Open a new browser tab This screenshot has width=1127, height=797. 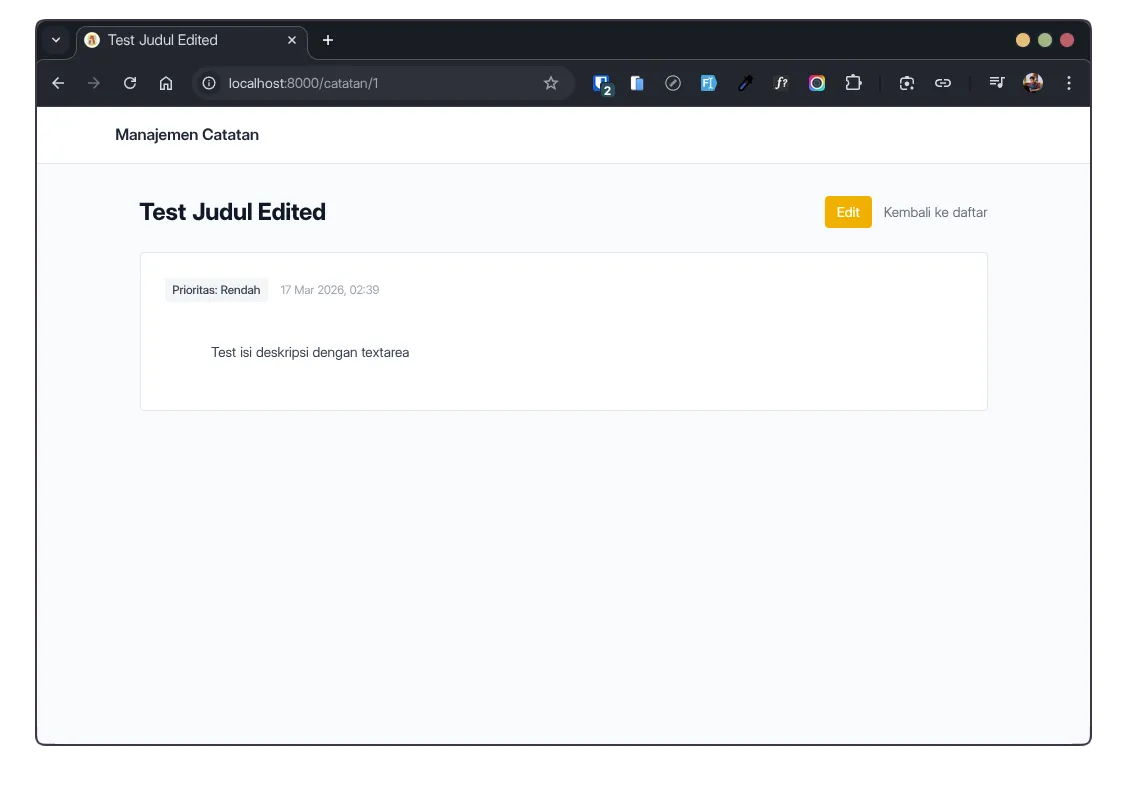328,40
